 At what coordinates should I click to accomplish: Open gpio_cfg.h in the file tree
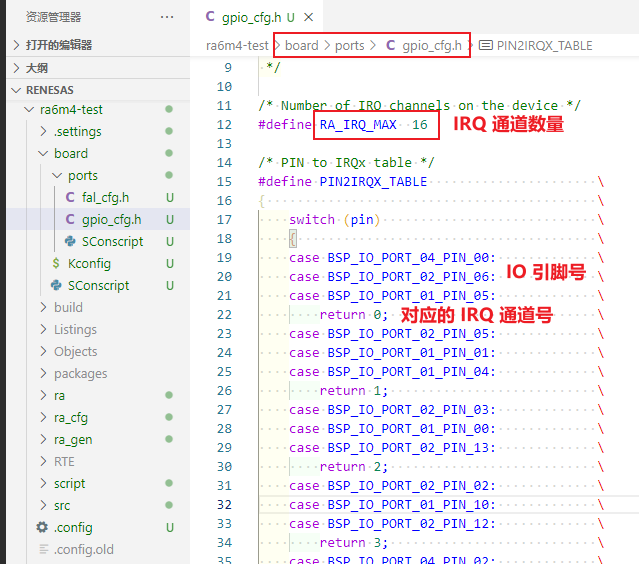(110, 220)
